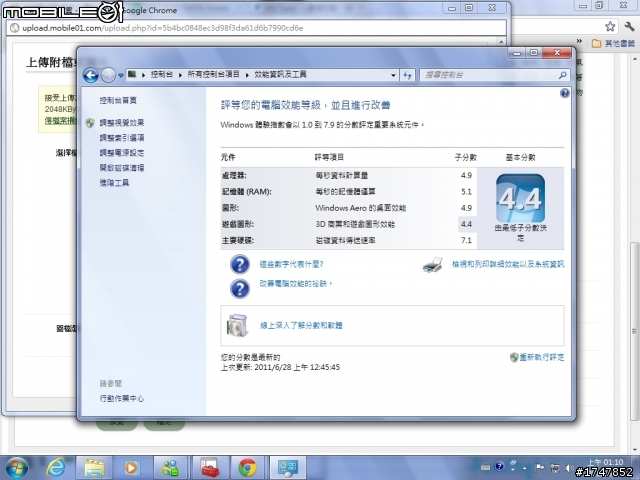Click address URL in front Chrome window
The width and height of the screenshot is (640, 480).
(162, 28)
